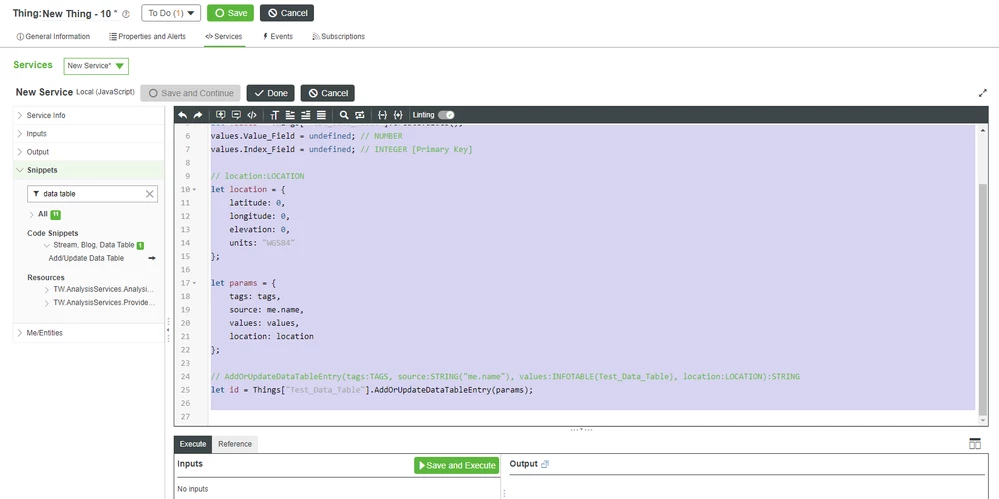Click the Done button
999x499 pixels.
tap(271, 93)
